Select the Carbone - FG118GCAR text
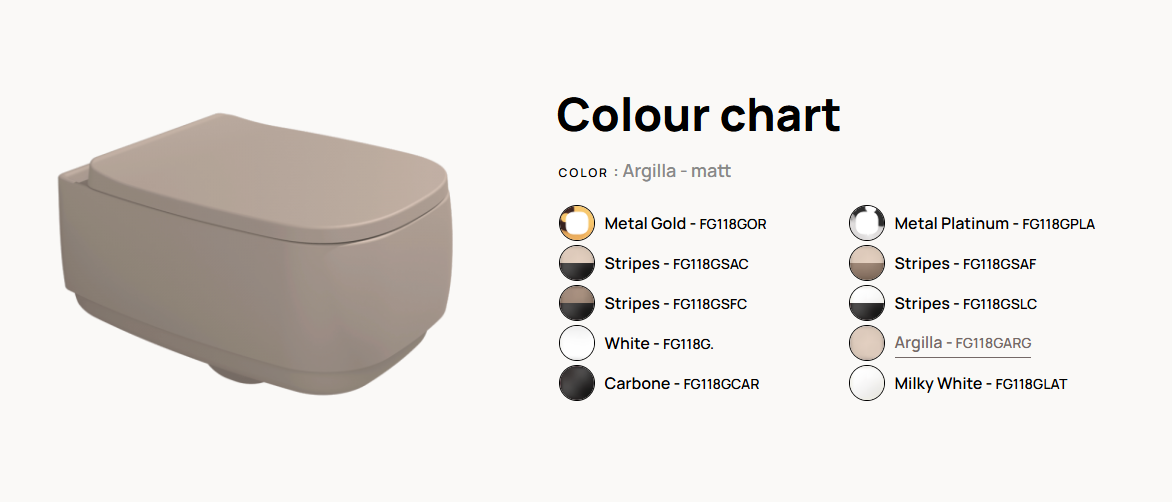The image size is (1172, 502). click(x=682, y=383)
